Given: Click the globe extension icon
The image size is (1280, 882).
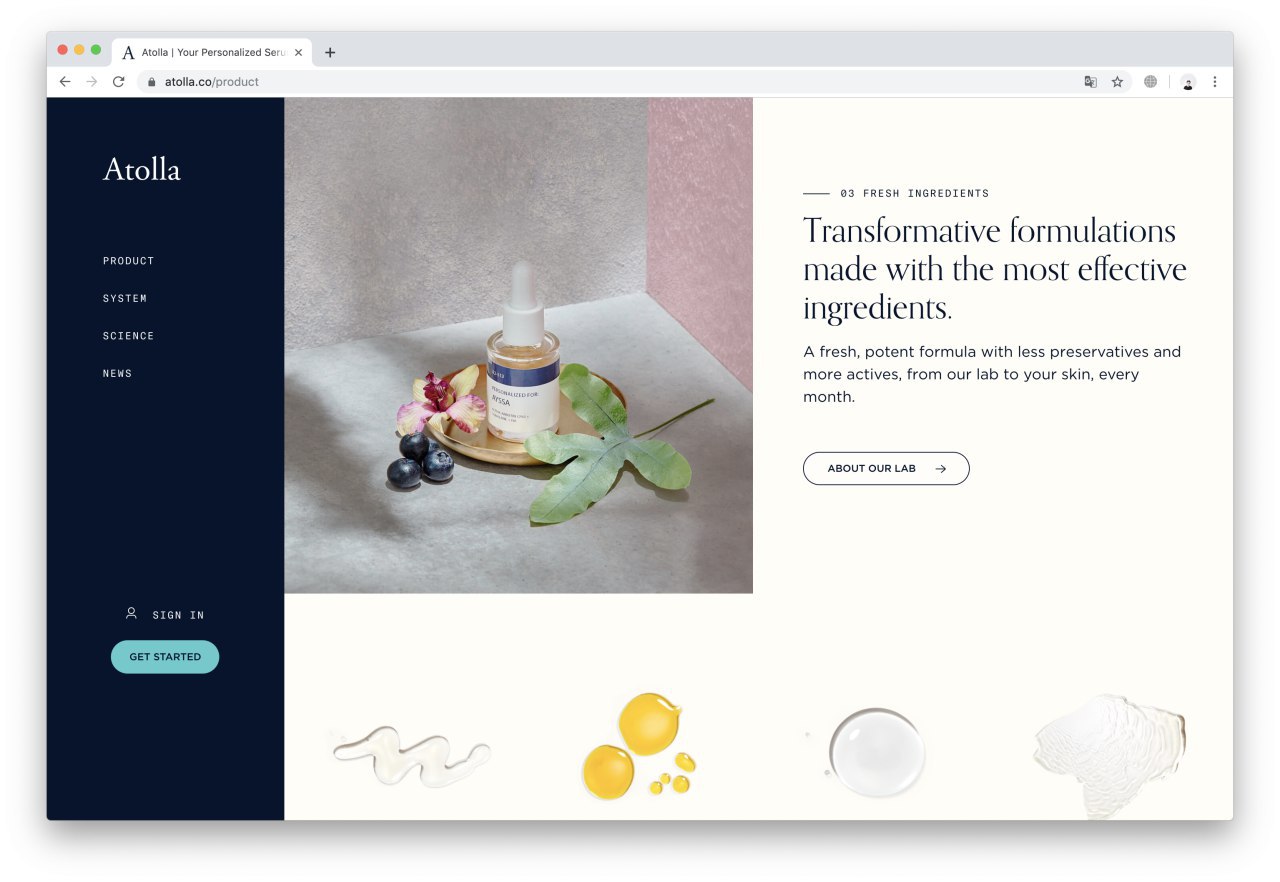Looking at the screenshot, I should 1150,82.
